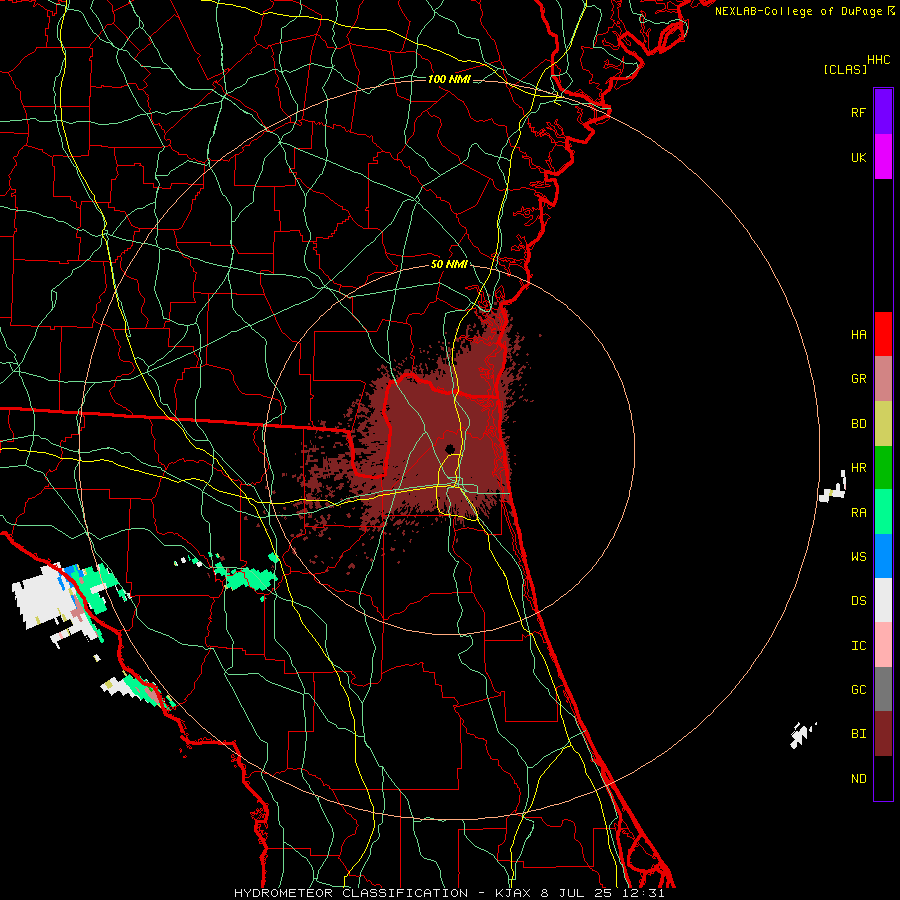This screenshot has width=900, height=900.
Task: Click the [CLAS] units label
Action: 845,69
